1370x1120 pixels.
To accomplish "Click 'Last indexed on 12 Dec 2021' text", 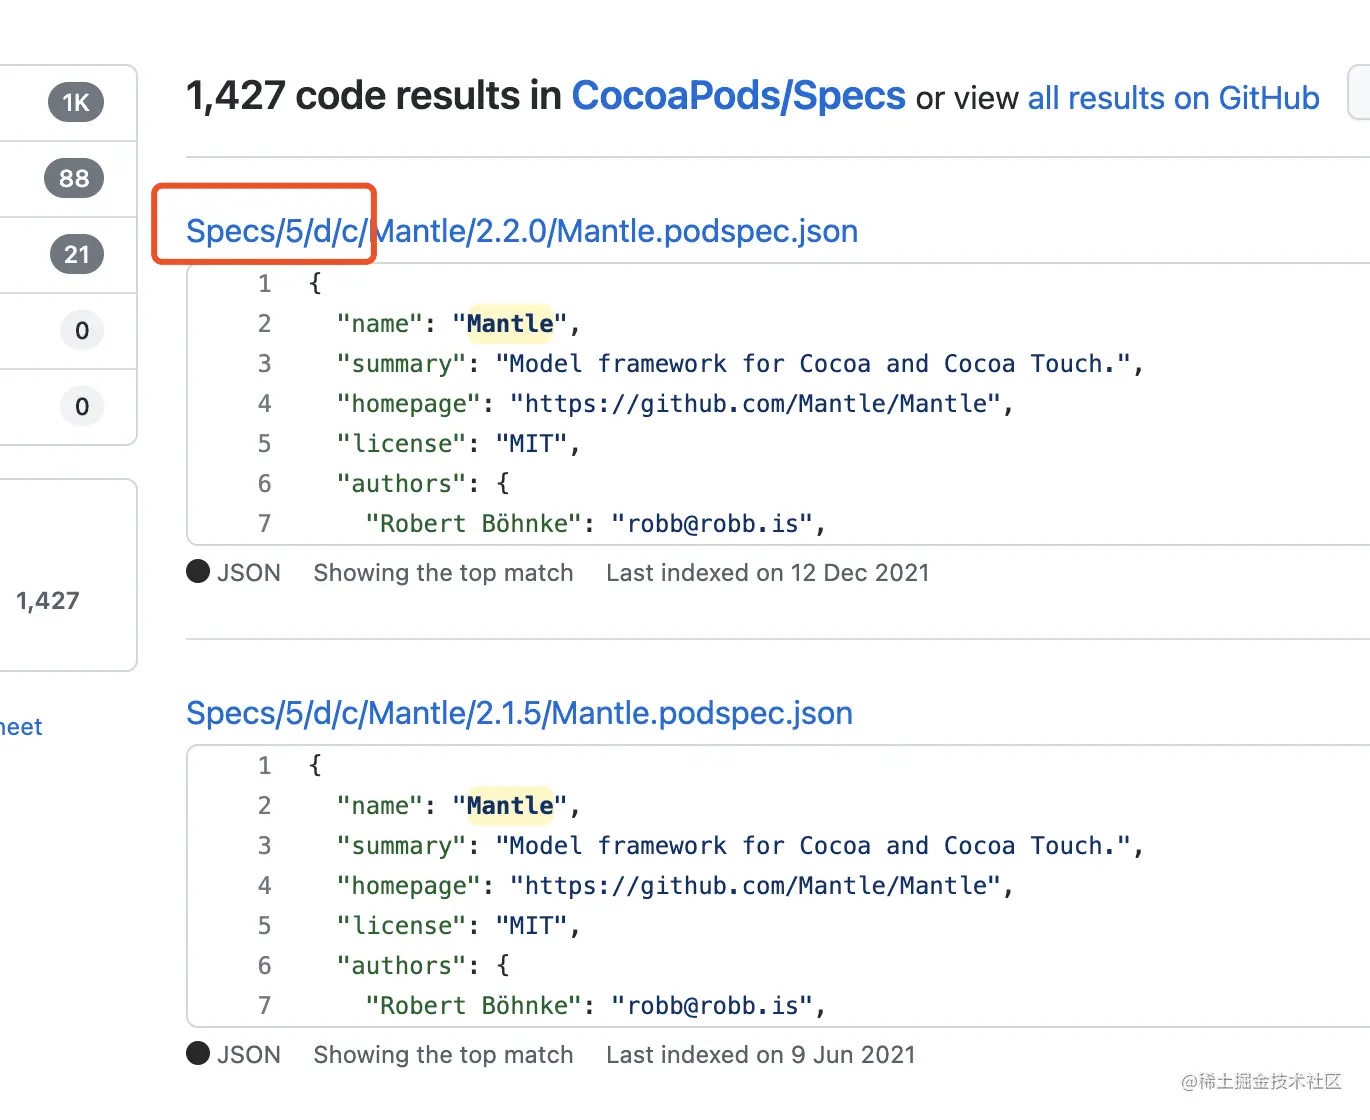I will (767, 573).
